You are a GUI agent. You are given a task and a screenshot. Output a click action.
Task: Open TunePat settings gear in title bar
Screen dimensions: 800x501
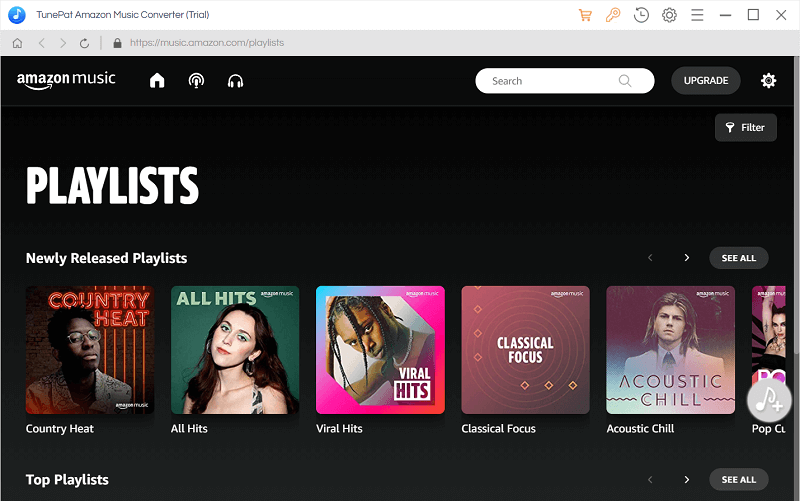(x=669, y=15)
